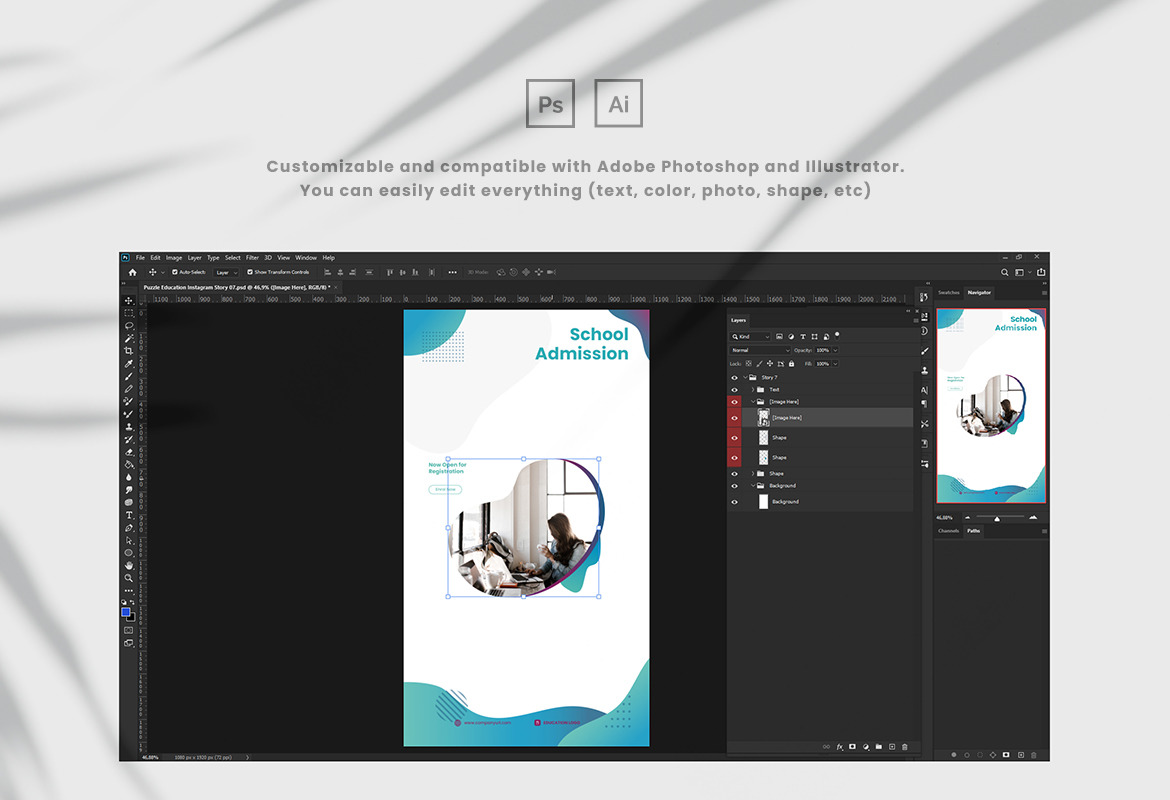1170x800 pixels.
Task: Switch to the Channels tab
Action: (948, 531)
